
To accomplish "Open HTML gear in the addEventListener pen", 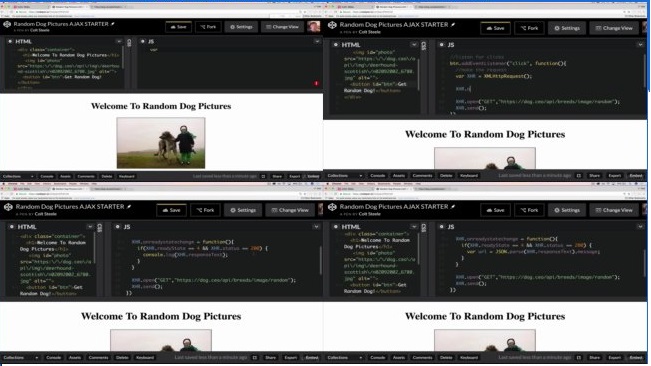I will [x=336, y=45].
